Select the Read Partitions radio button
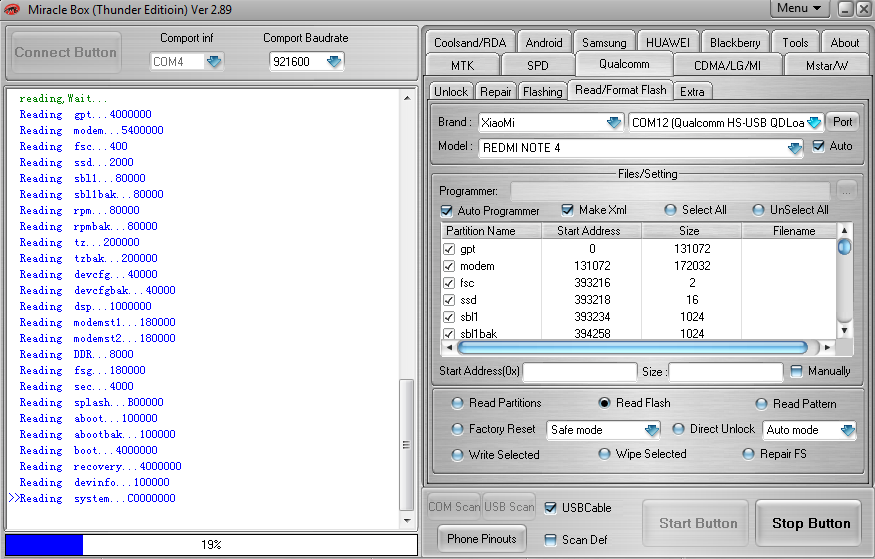The height and width of the screenshot is (559, 875). [458, 403]
